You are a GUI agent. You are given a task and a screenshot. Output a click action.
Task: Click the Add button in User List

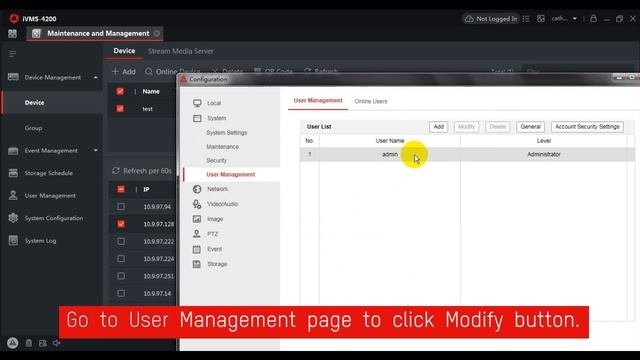pos(438,127)
